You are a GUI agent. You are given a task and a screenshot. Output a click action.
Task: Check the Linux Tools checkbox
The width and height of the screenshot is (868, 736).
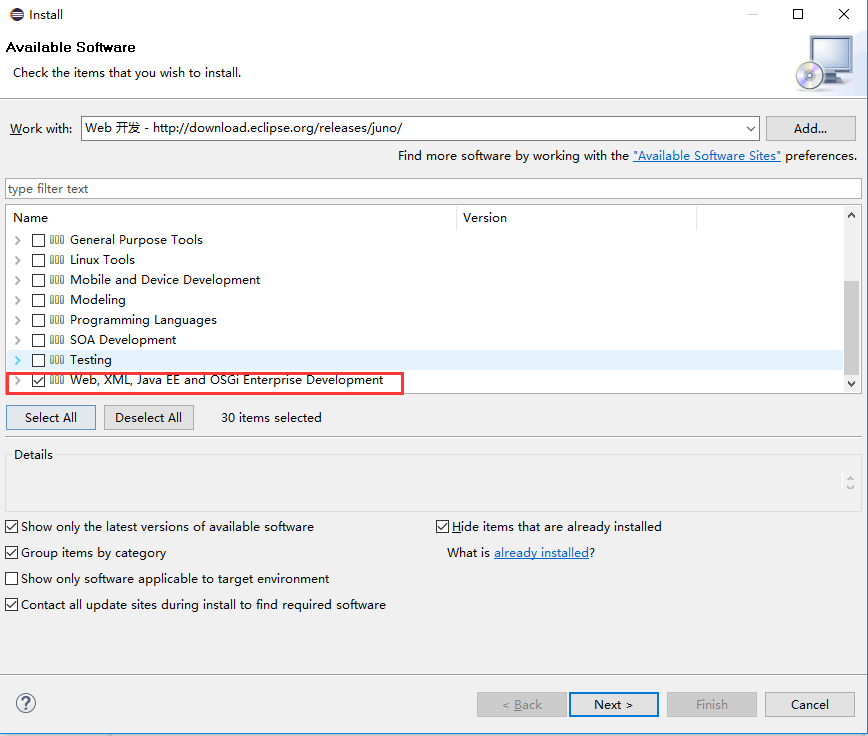click(x=38, y=260)
